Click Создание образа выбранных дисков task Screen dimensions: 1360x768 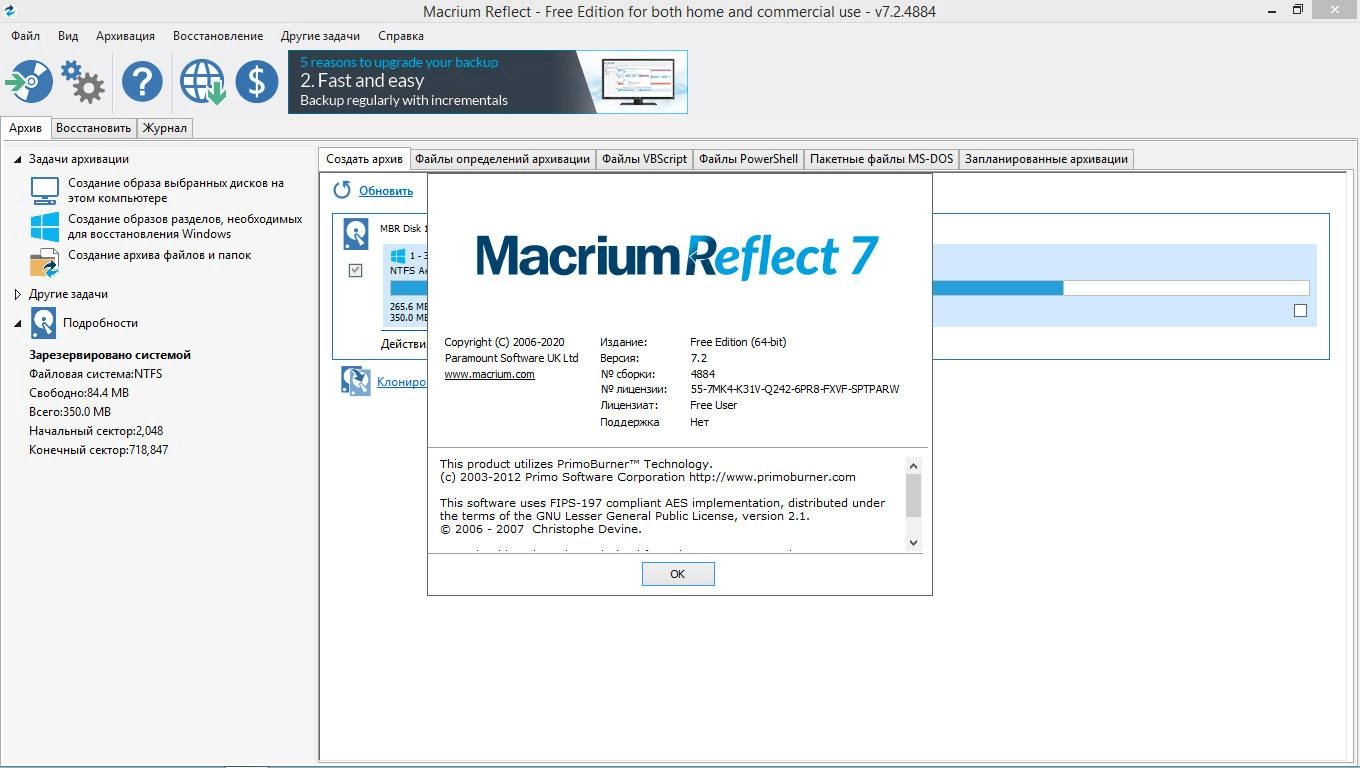click(176, 190)
